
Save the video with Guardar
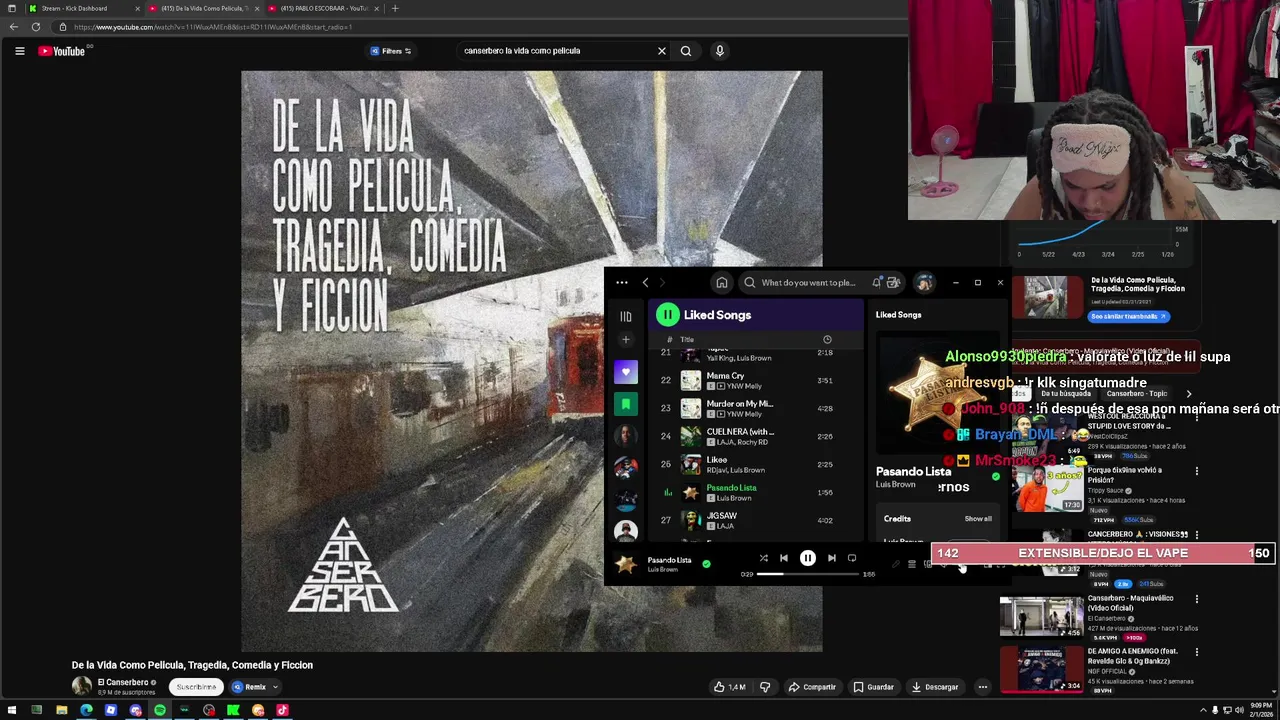(873, 687)
